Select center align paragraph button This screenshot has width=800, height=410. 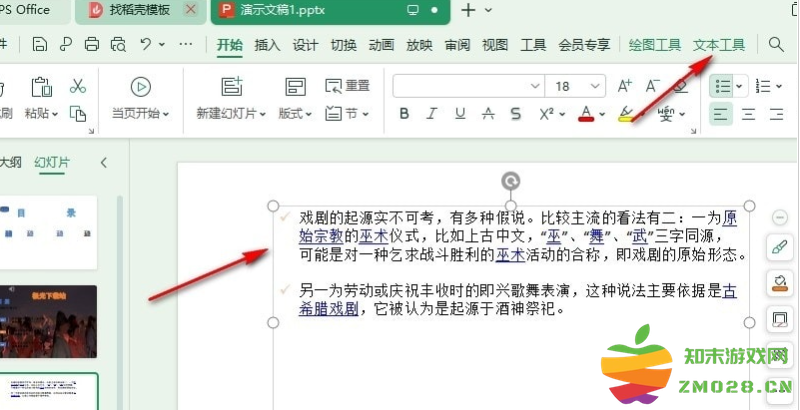click(x=748, y=114)
